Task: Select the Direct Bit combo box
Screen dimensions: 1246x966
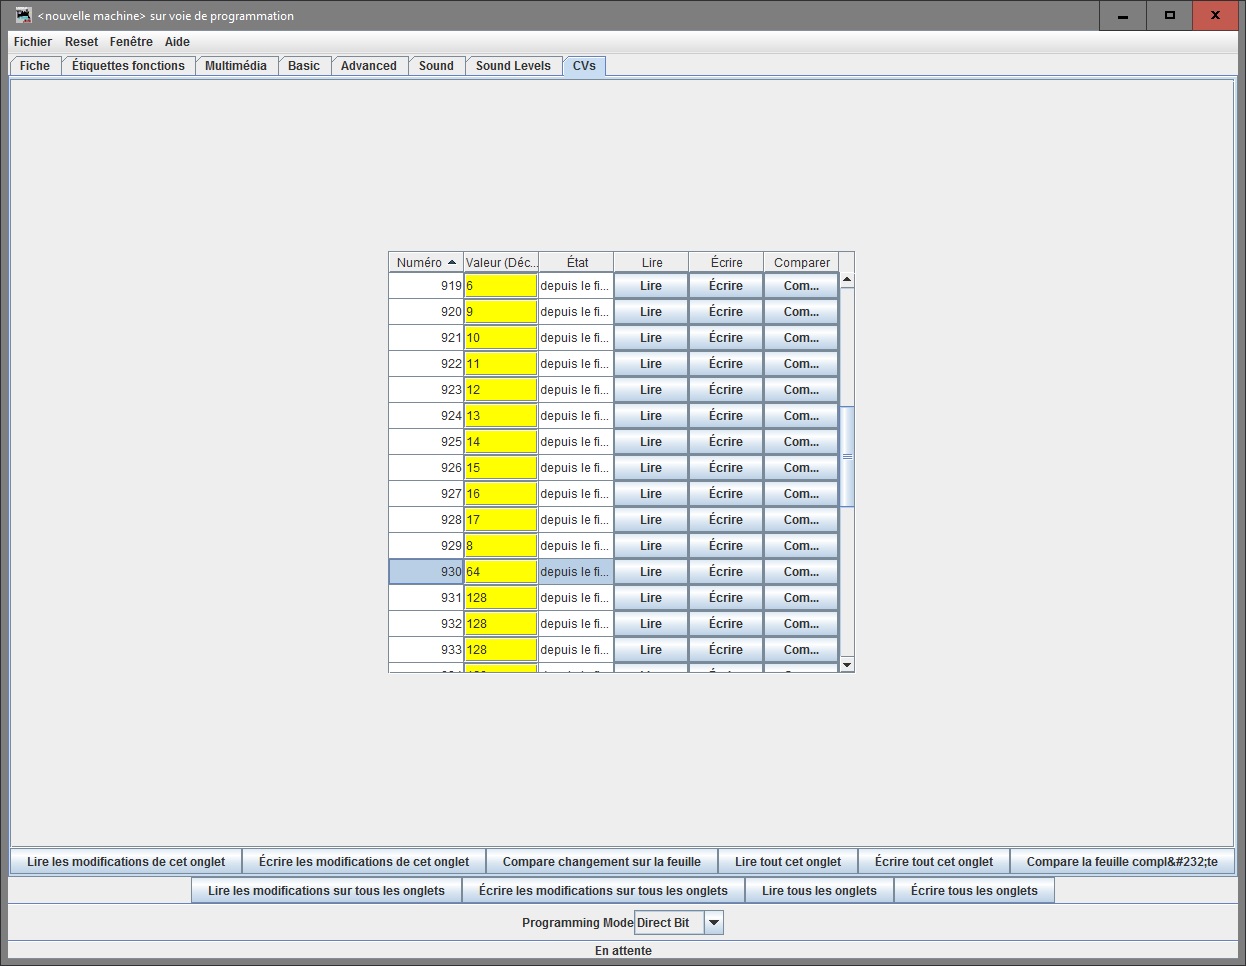Action: click(679, 923)
